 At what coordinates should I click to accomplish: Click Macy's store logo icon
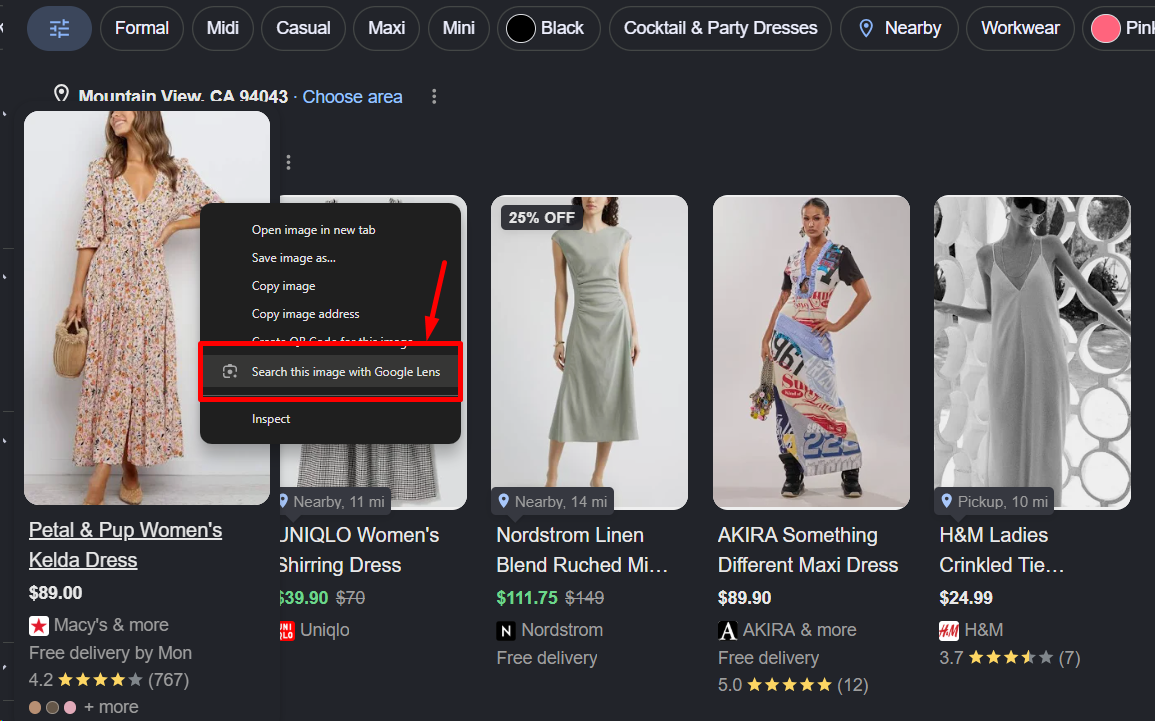point(39,626)
